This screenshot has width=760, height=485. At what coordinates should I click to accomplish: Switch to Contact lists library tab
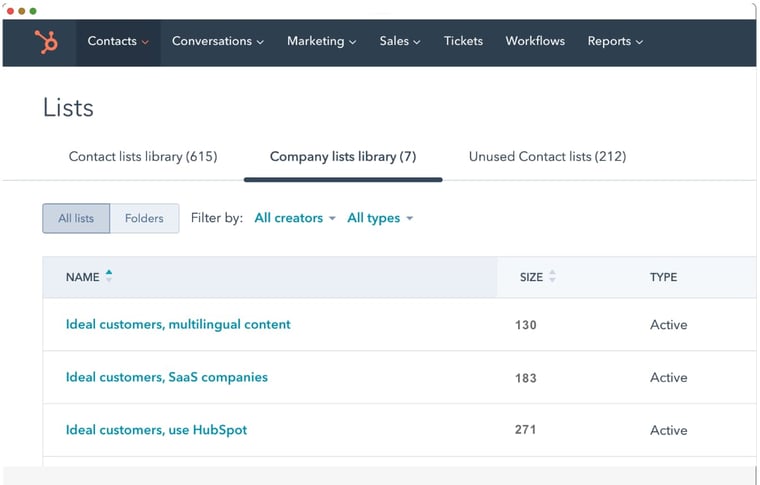(x=142, y=157)
